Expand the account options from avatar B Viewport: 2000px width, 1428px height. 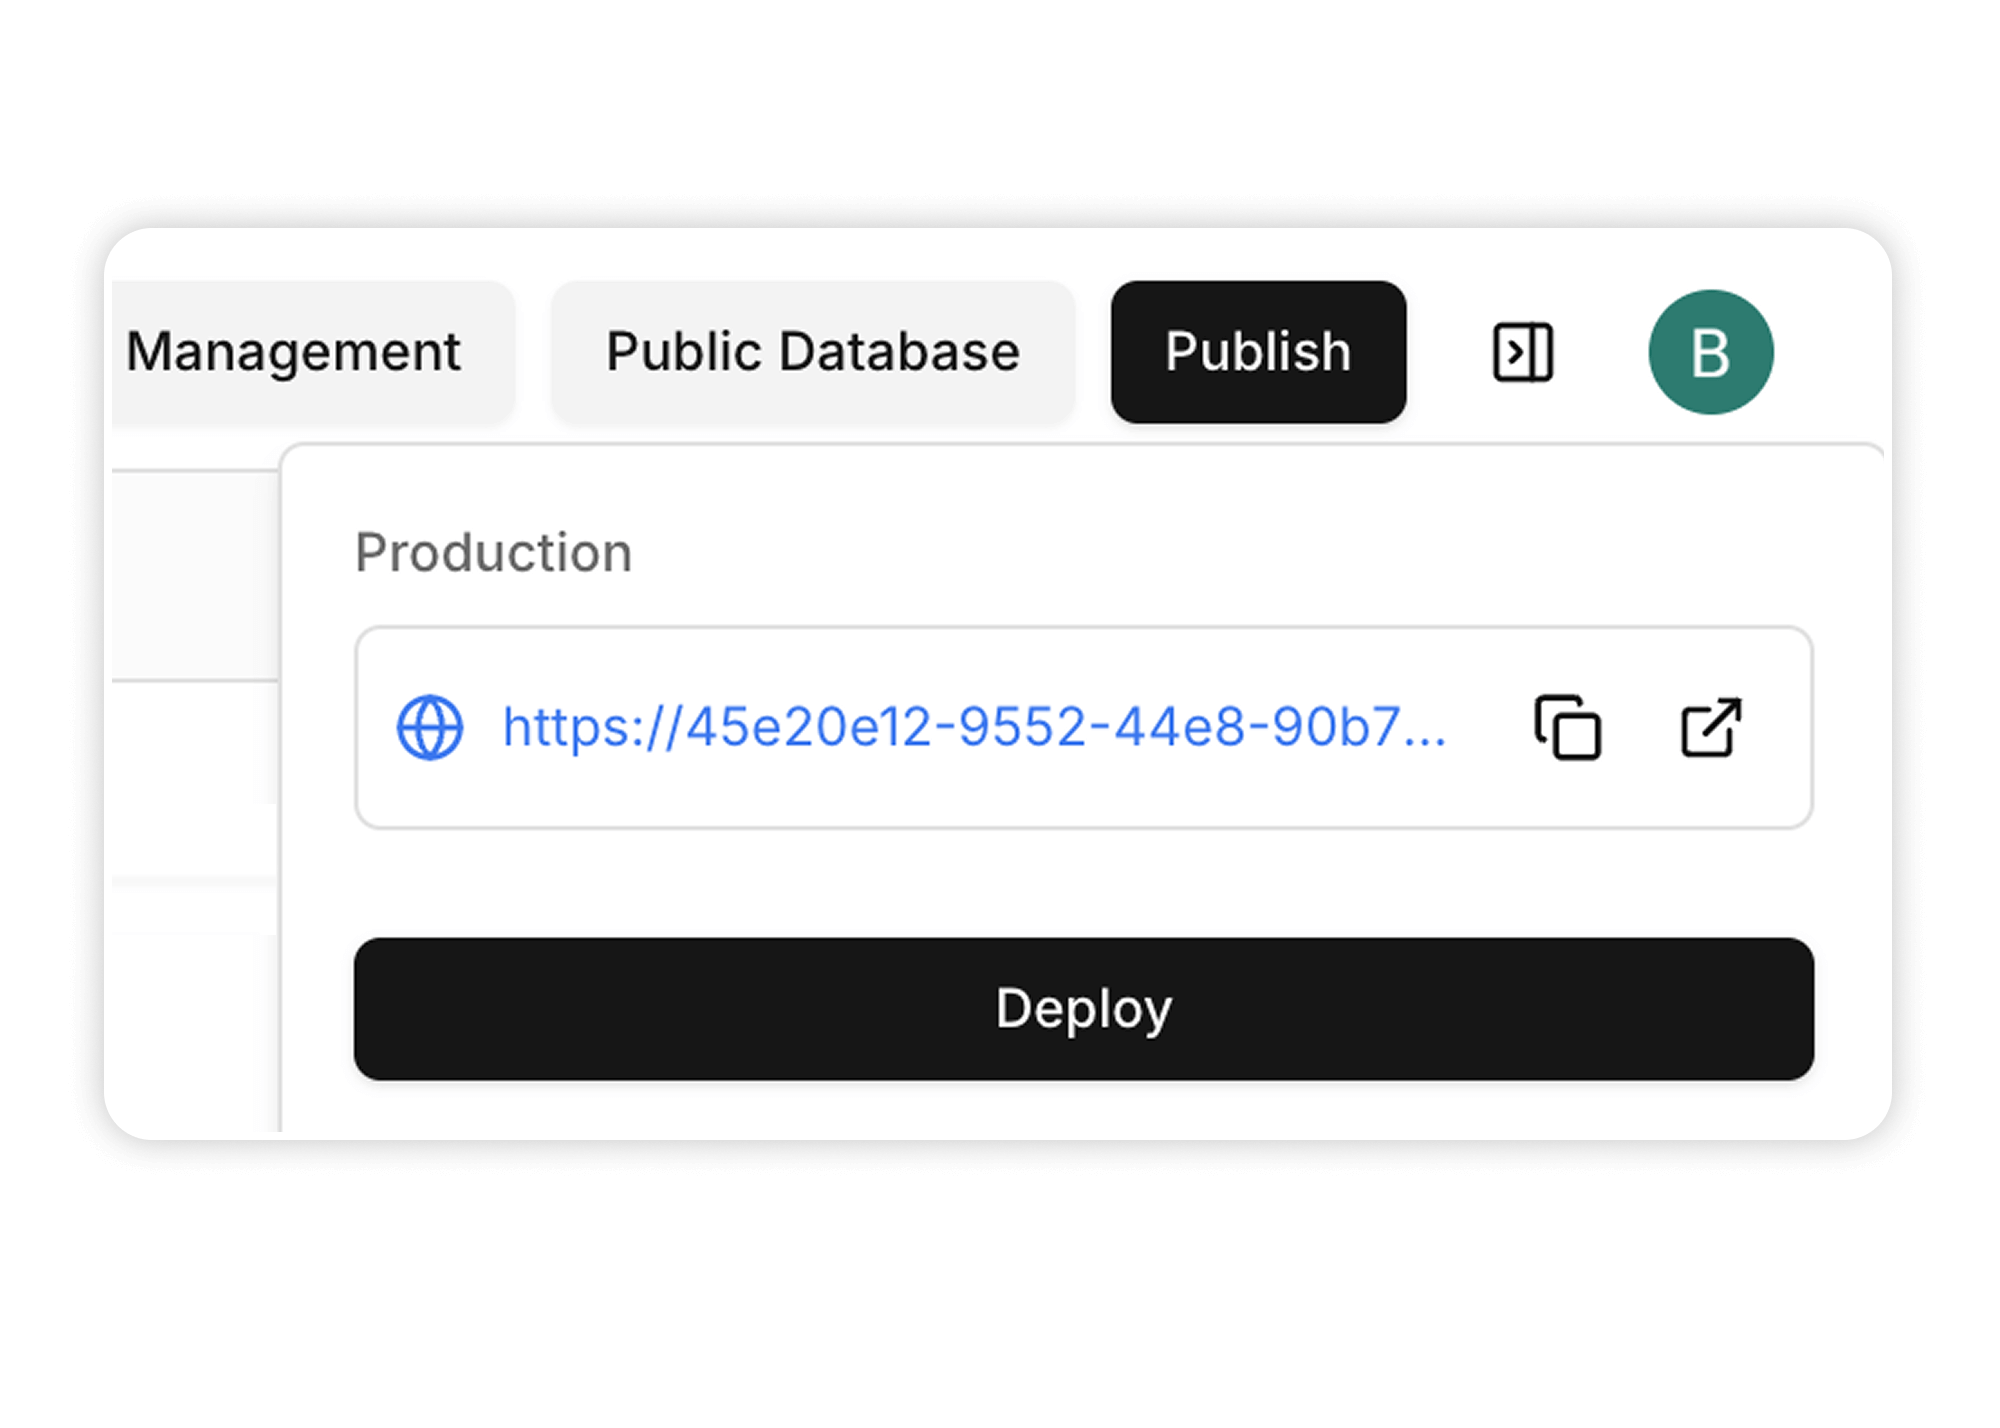point(1710,351)
